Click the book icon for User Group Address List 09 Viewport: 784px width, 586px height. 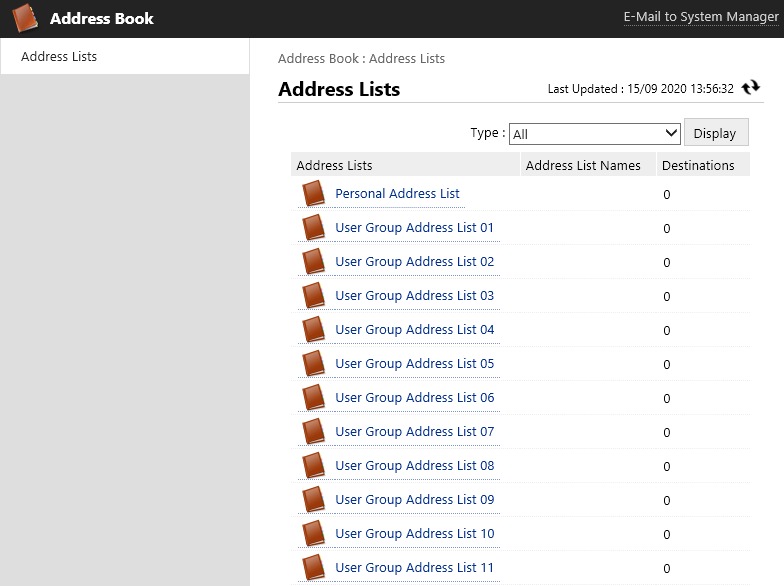(314, 500)
